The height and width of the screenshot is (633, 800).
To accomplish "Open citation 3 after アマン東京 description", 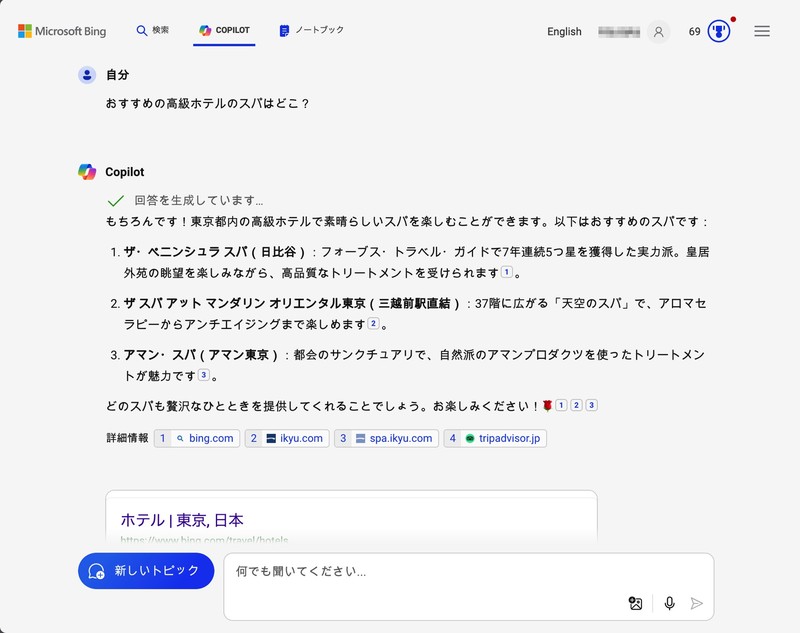I will (204, 375).
